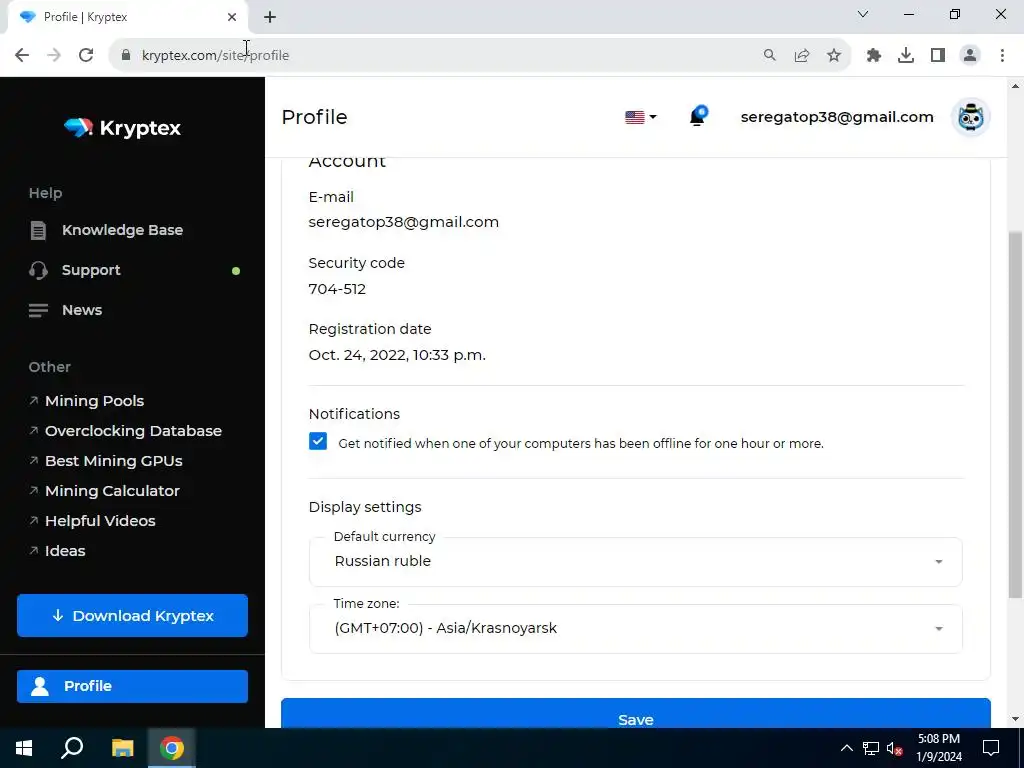This screenshot has width=1024, height=768.
Task: Open tab search chevron
Action: coord(863,14)
